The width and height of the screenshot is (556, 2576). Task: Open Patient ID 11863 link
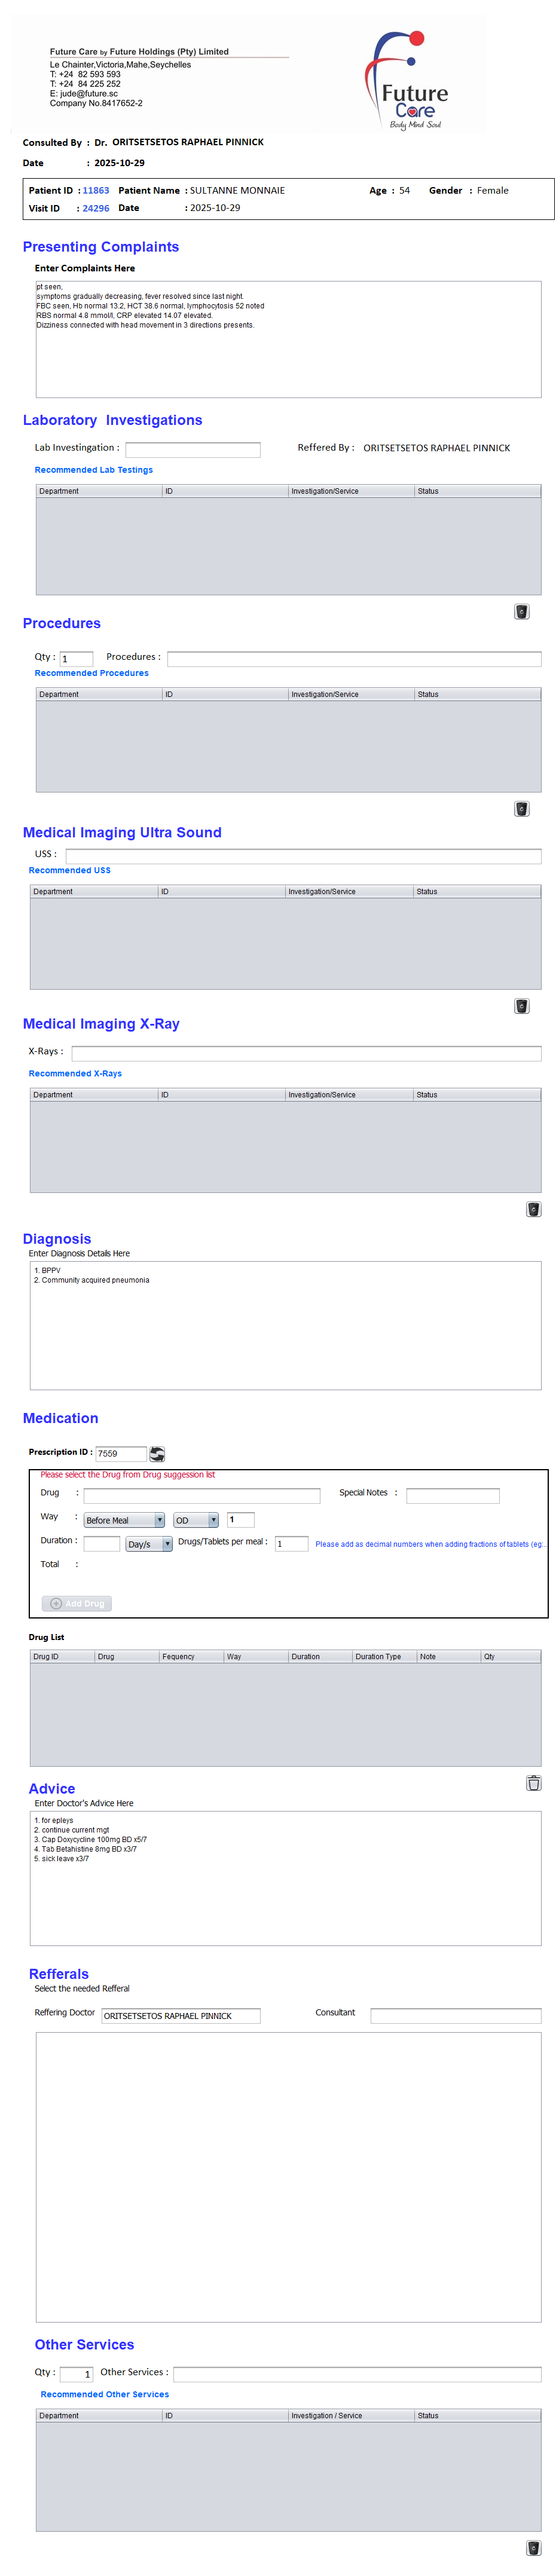96,191
